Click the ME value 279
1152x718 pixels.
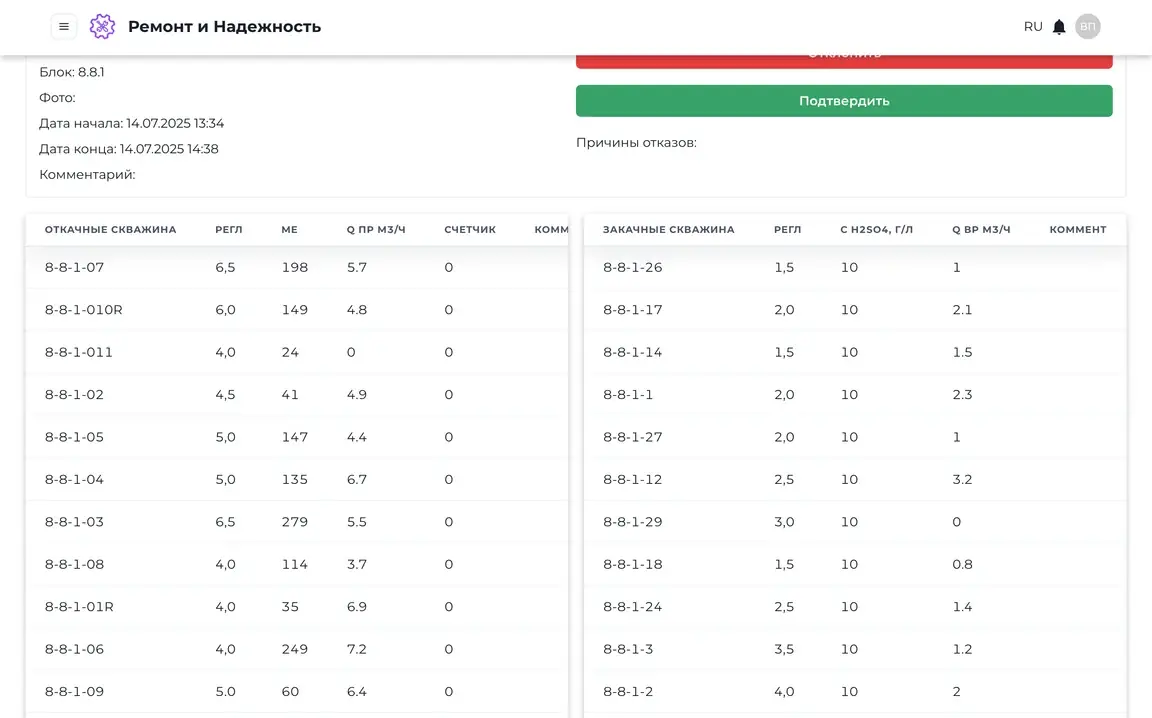pyautogui.click(x=295, y=522)
